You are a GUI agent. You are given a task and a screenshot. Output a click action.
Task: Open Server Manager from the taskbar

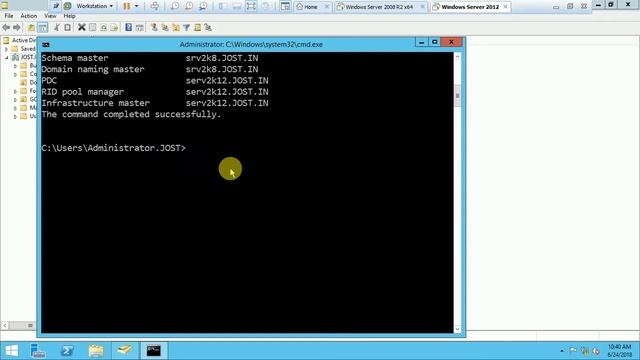coord(38,351)
